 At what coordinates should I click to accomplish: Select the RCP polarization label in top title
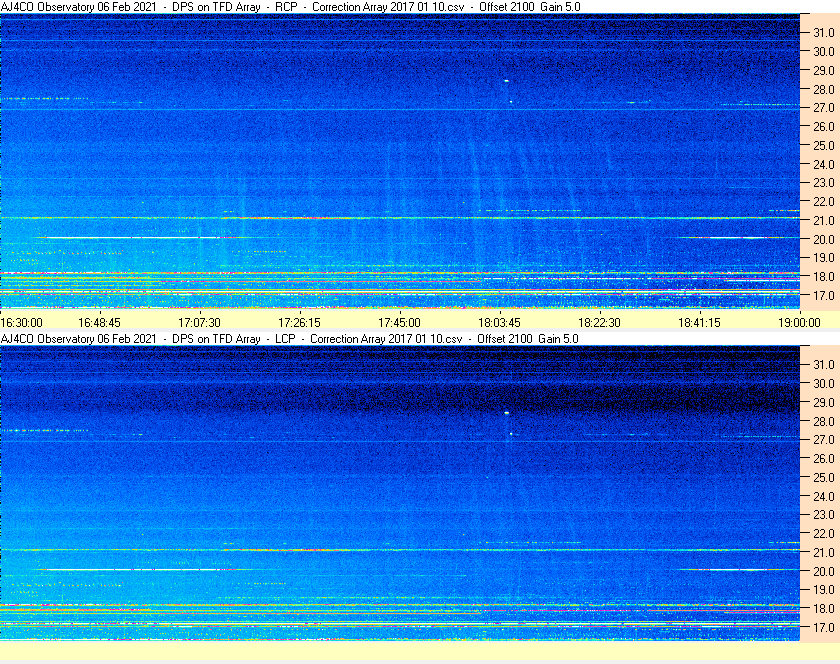(286, 7)
